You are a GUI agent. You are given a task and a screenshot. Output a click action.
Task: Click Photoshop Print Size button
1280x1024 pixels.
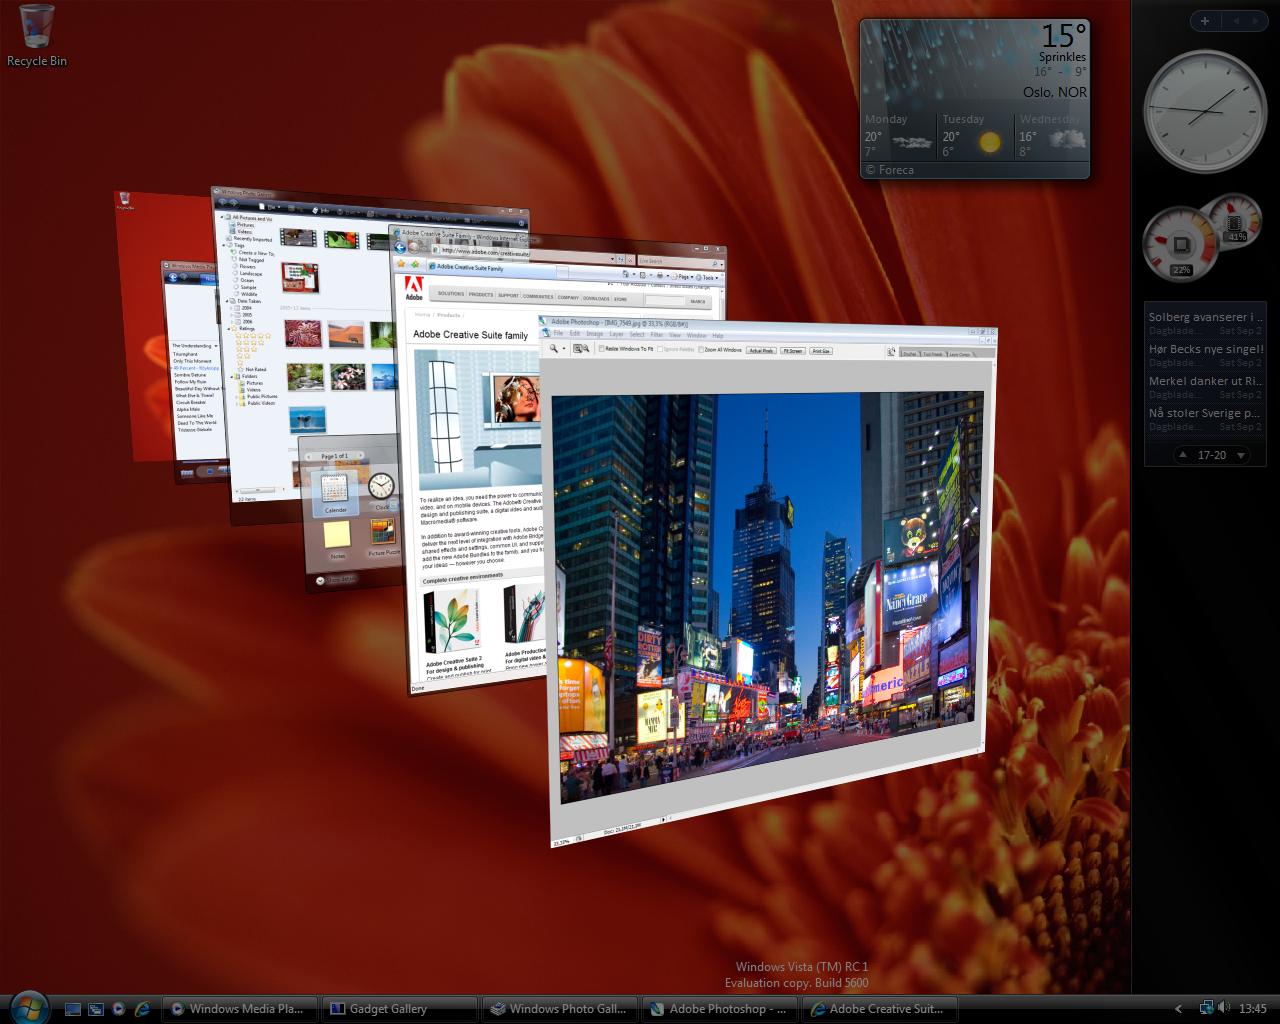tap(821, 351)
